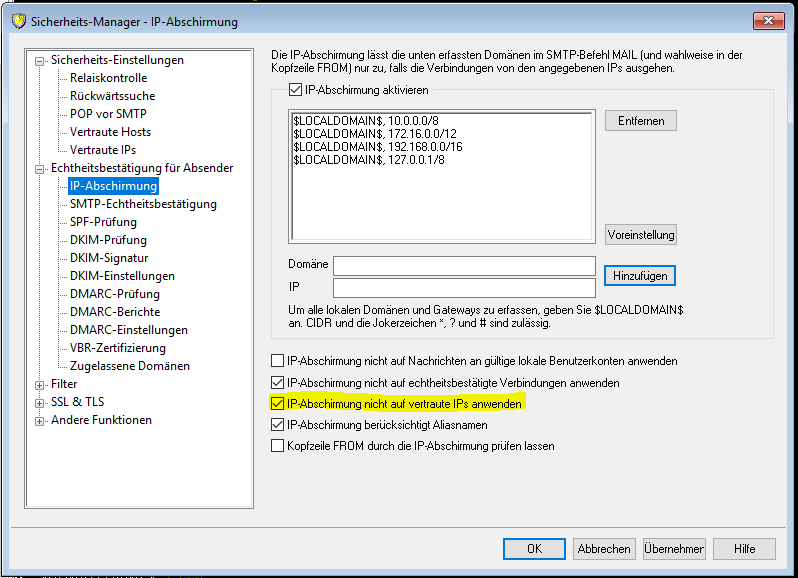Close the Sicherheits-Manager dialog window
798x578 pixels.
(x=766, y=19)
